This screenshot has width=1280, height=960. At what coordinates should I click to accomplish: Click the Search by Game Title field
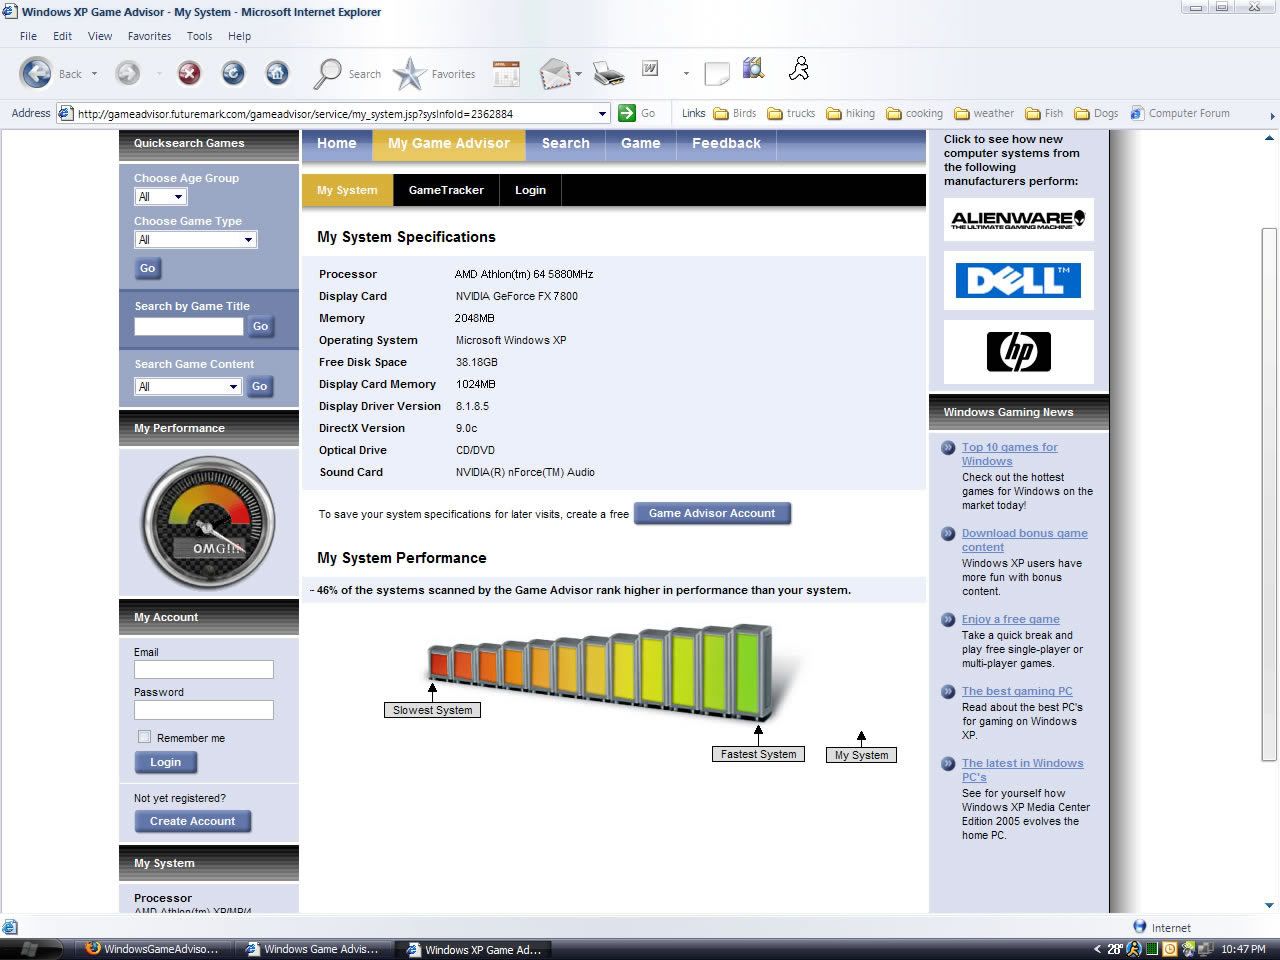coord(189,326)
